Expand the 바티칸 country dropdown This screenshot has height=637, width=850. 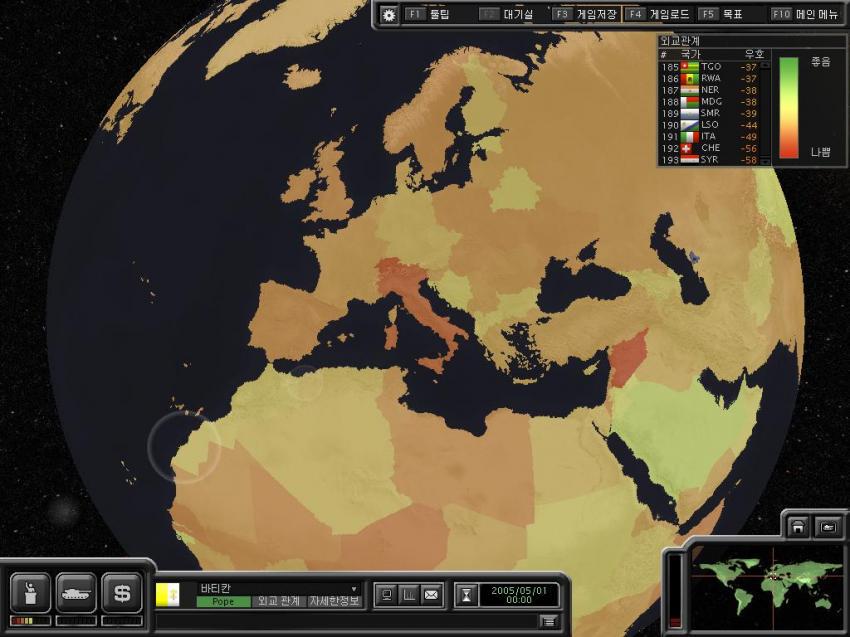(x=353, y=589)
